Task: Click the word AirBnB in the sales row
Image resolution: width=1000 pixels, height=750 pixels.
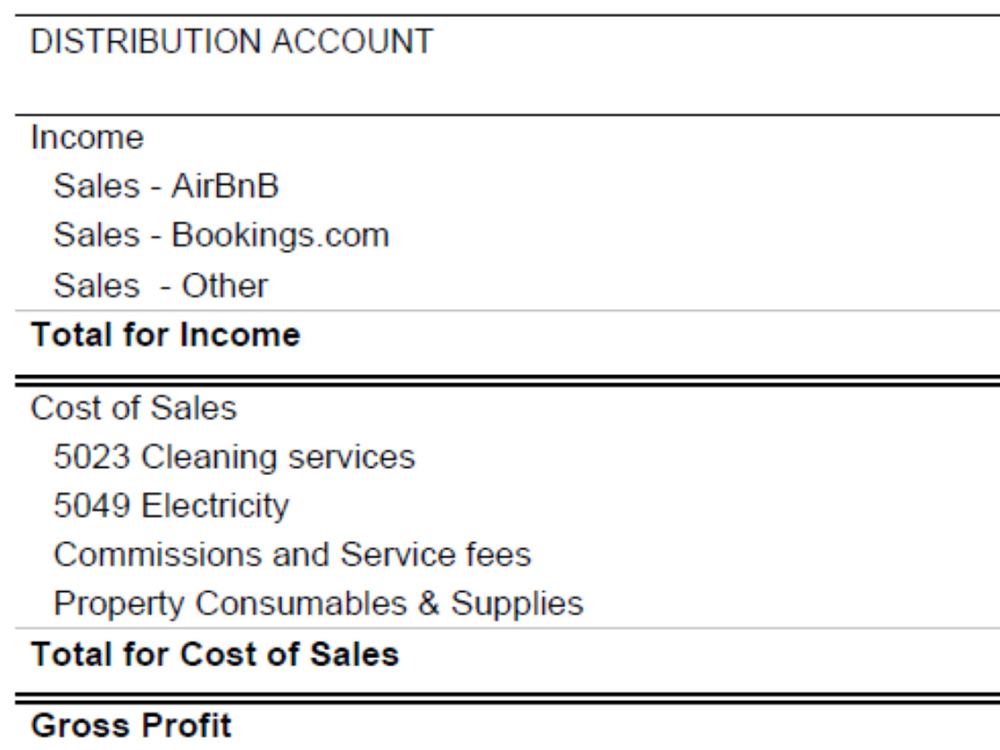Action: [225, 186]
